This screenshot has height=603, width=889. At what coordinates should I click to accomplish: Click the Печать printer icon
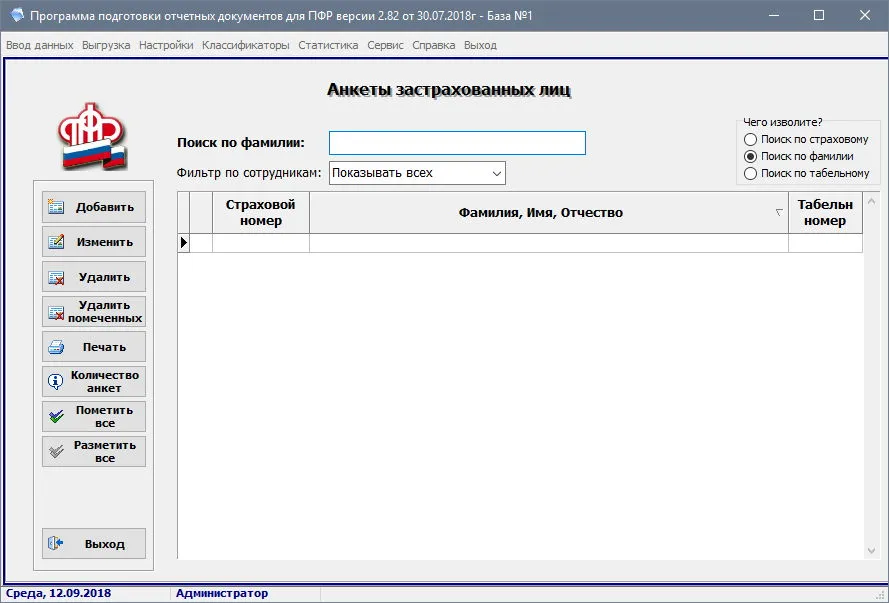click(x=56, y=347)
